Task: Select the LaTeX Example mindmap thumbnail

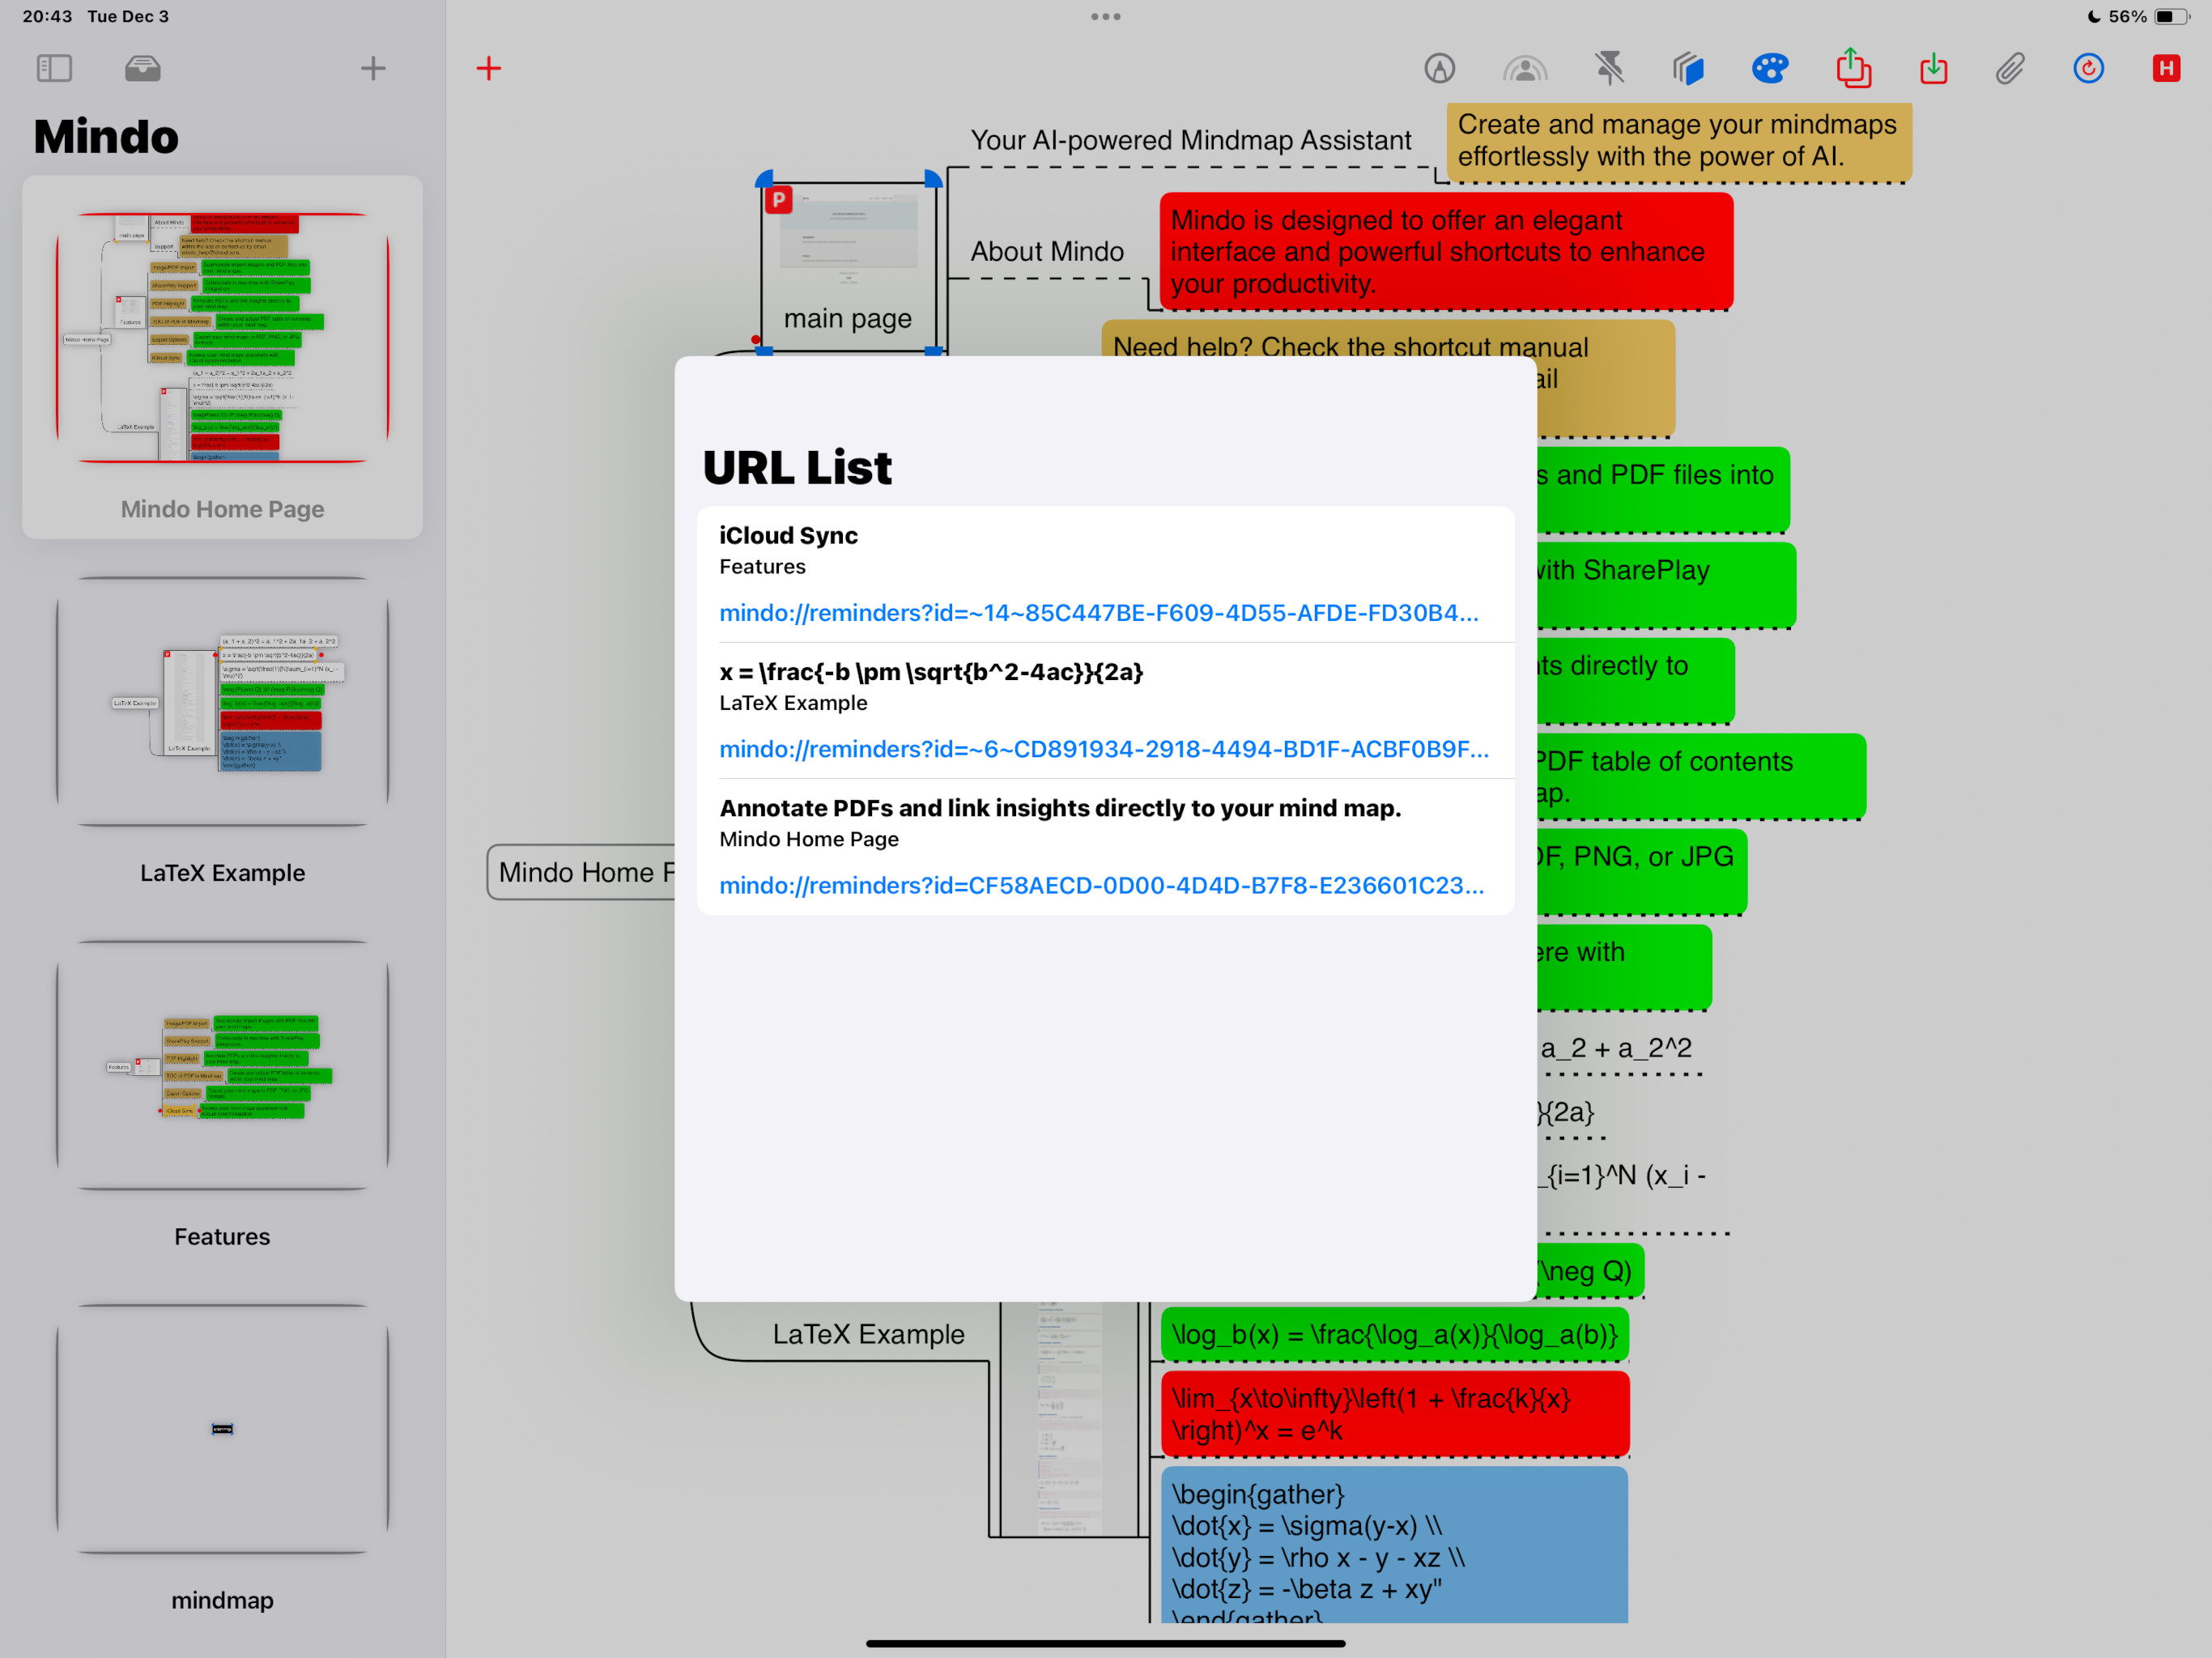Action: 222,702
